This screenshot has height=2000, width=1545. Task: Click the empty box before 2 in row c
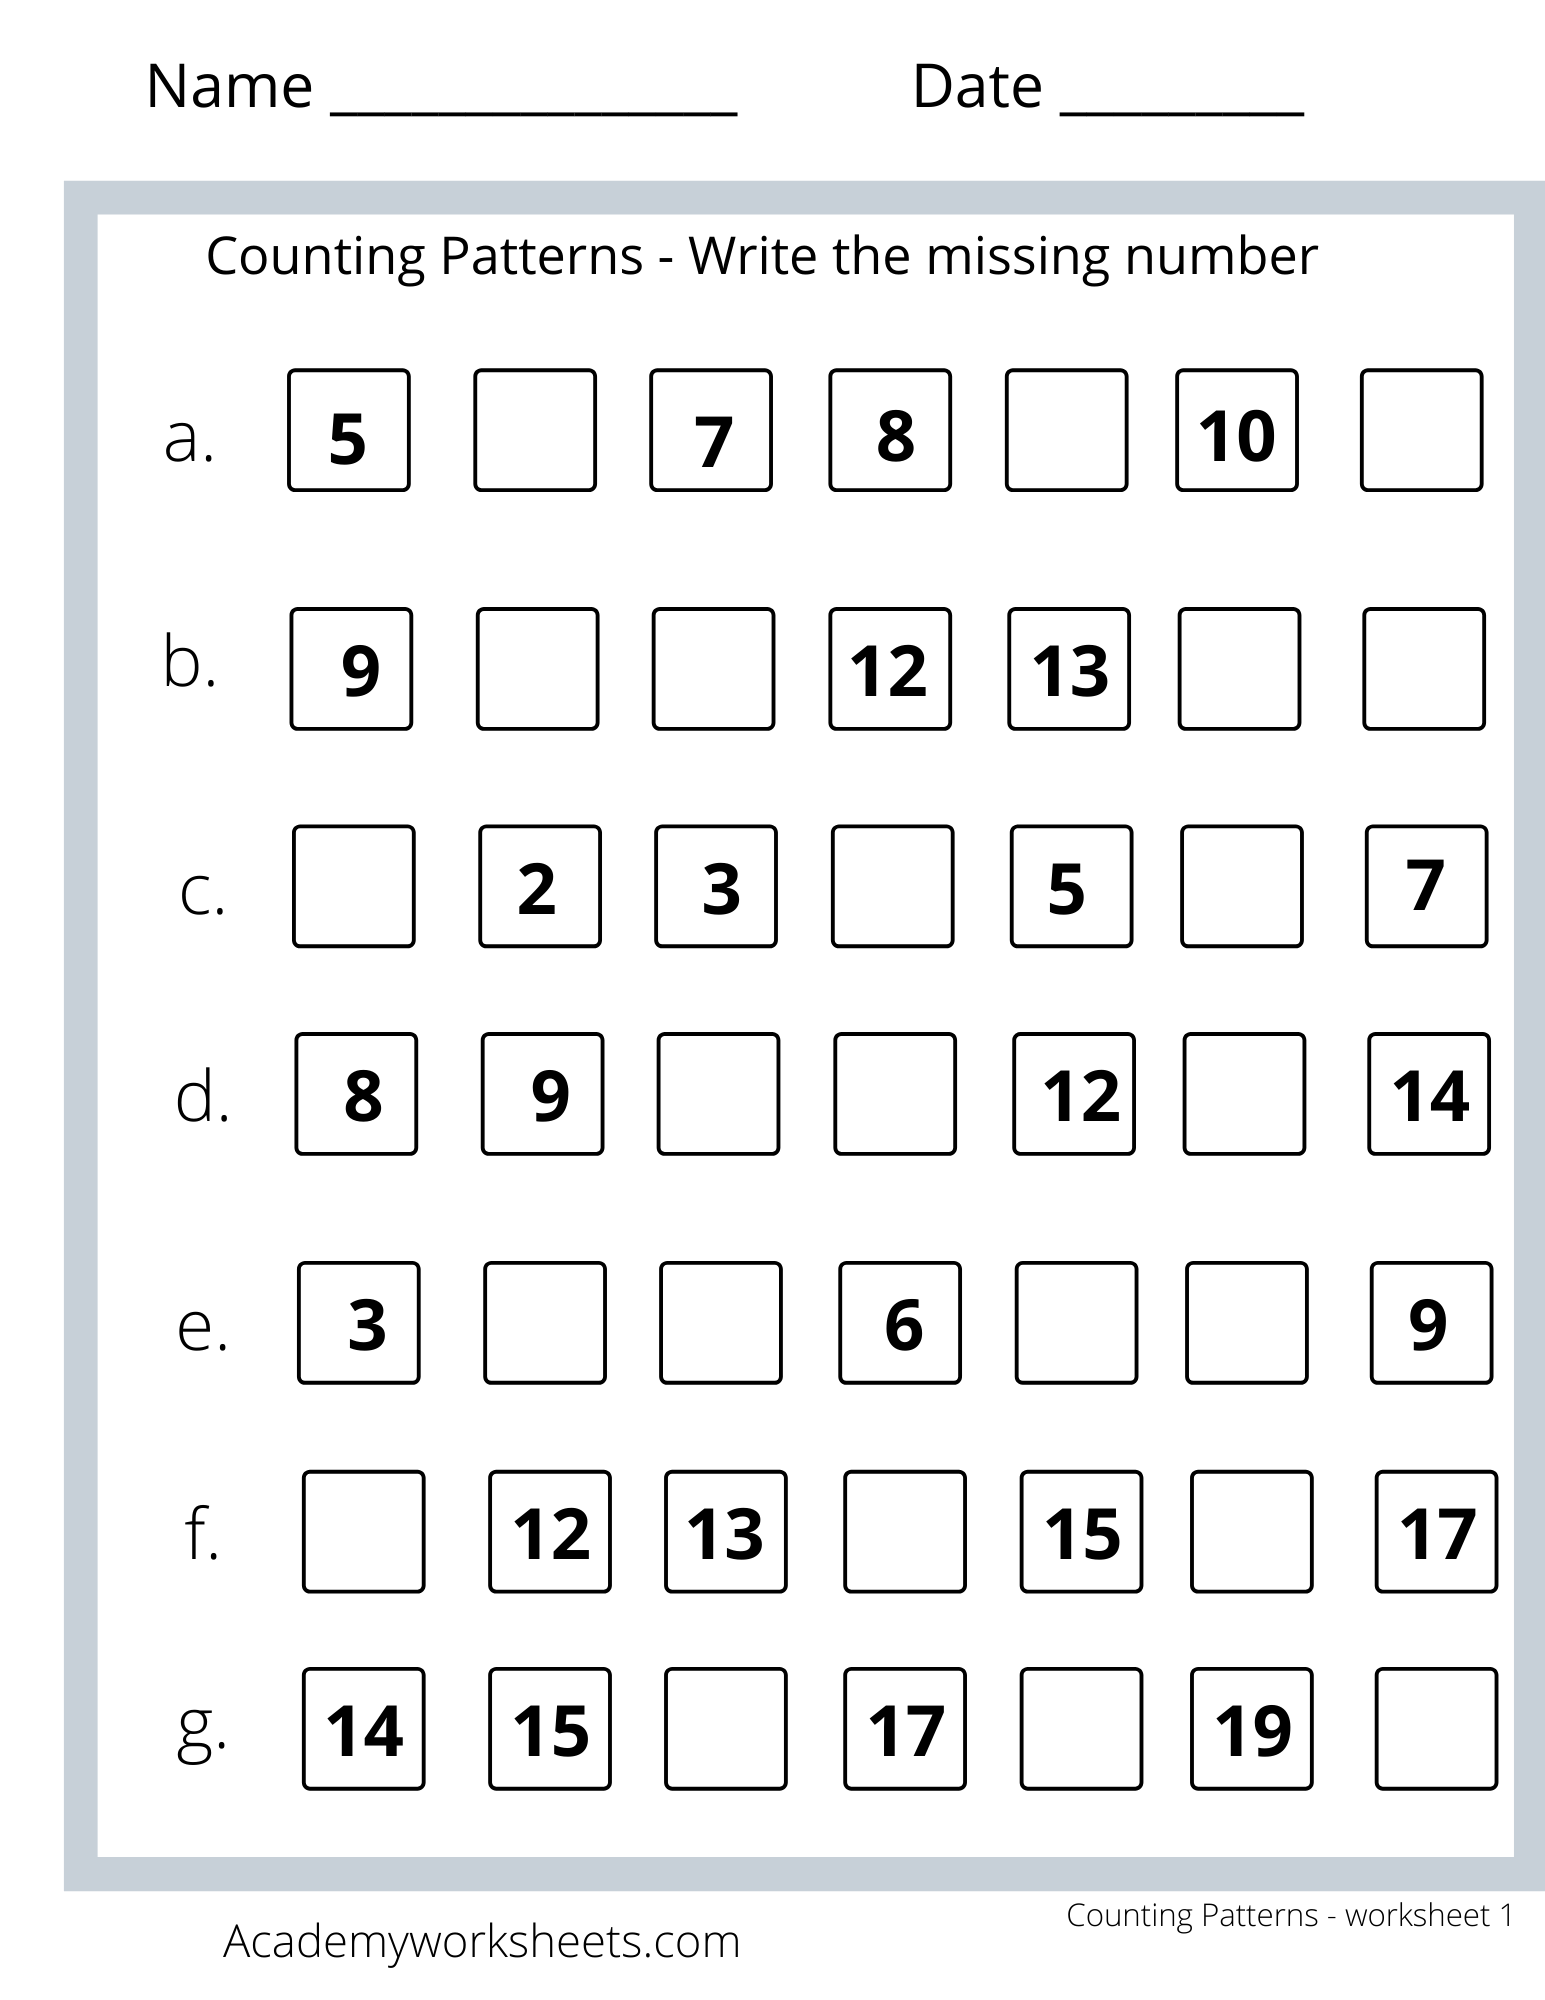click(354, 886)
